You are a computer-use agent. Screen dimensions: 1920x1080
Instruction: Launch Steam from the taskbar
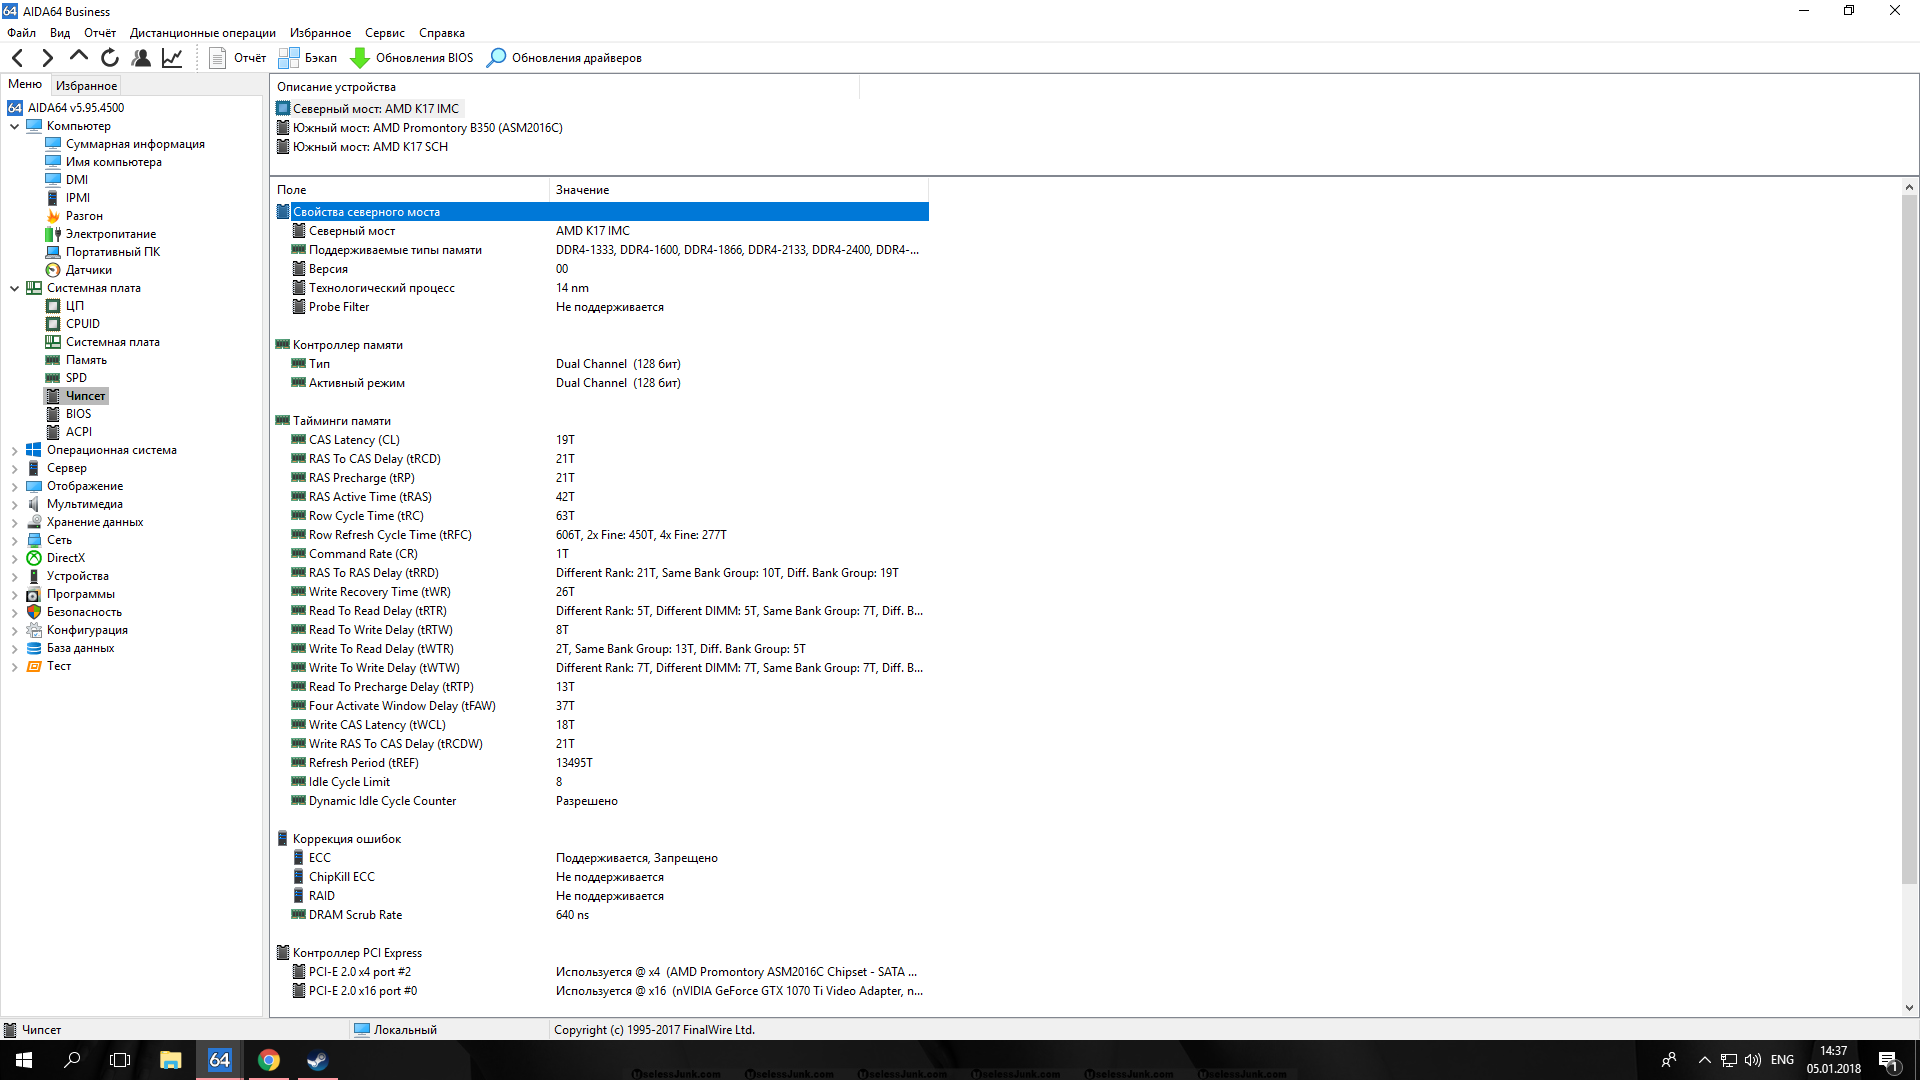[x=317, y=1060]
